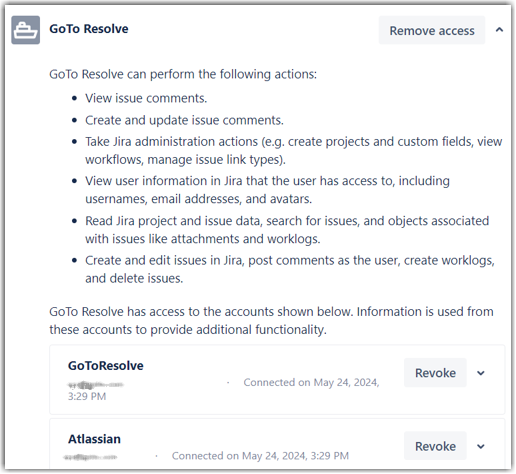Revoke the Atlassian account connection
516x474 pixels.
[435, 446]
